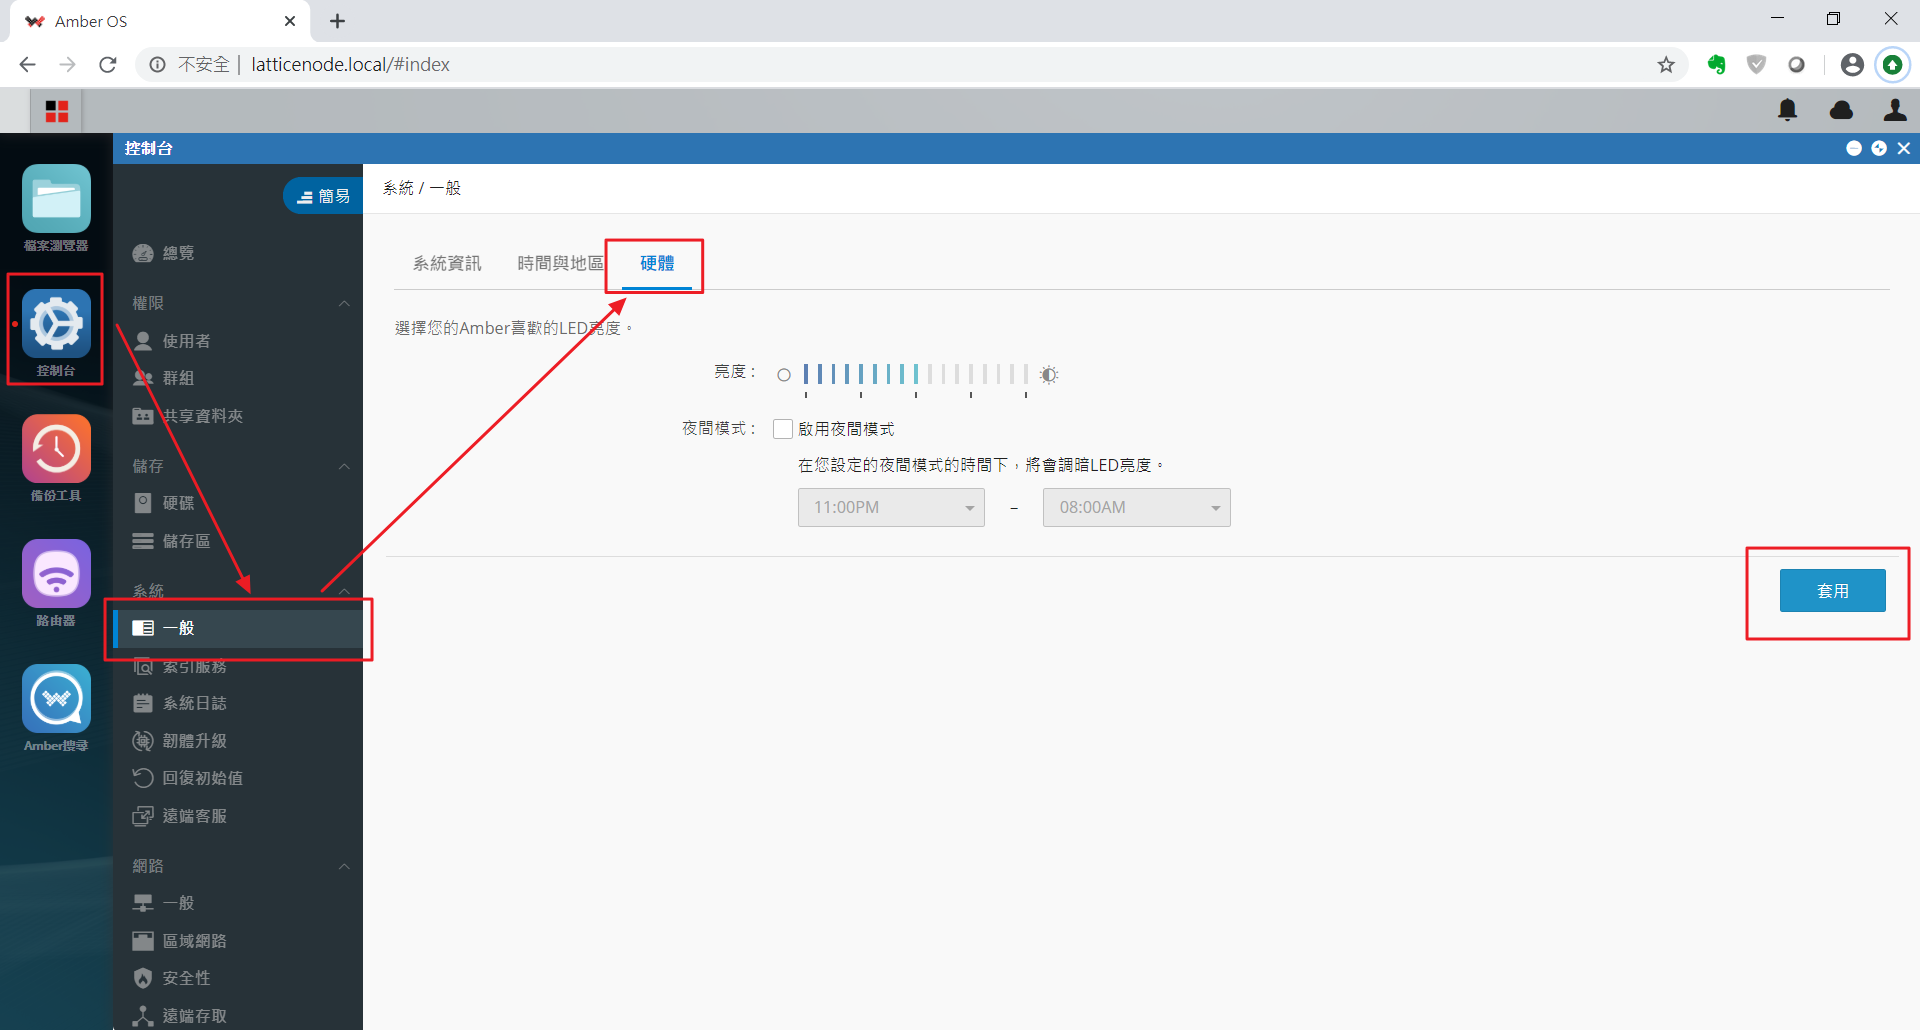Open the 11:00PM start time dropdown
The width and height of the screenshot is (1920, 1030).
click(891, 507)
